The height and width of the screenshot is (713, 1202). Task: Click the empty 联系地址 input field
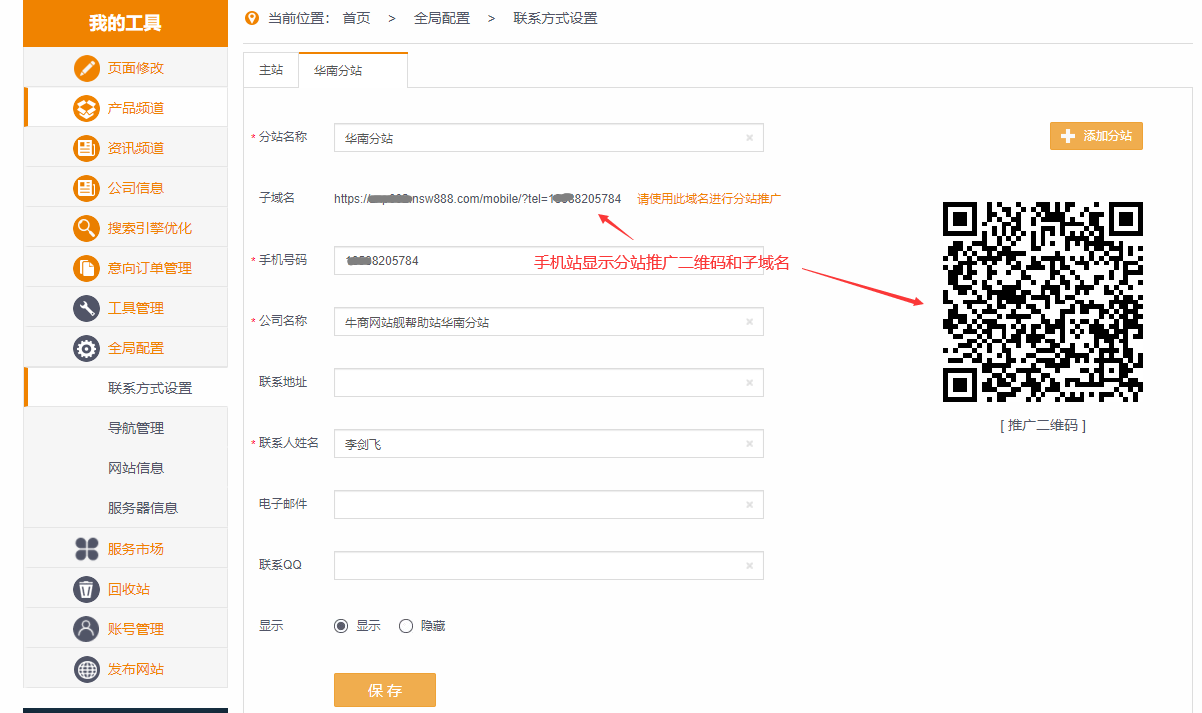[x=549, y=383]
